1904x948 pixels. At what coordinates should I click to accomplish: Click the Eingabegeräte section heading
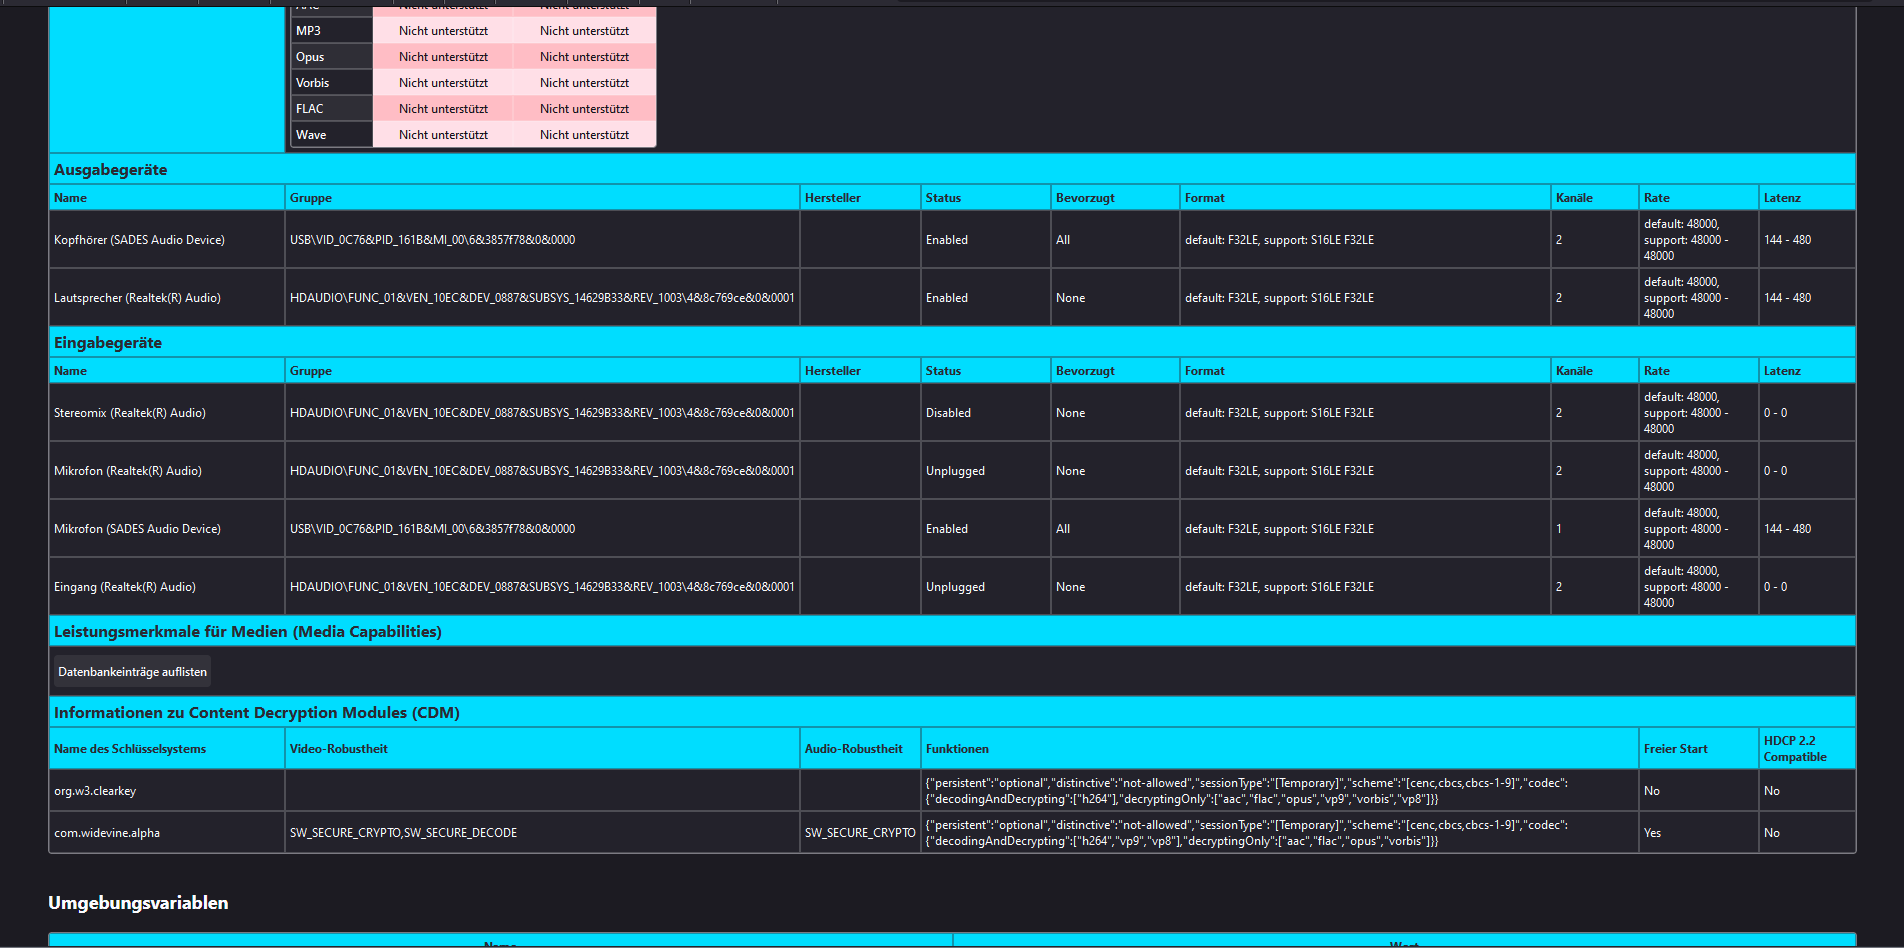(108, 343)
